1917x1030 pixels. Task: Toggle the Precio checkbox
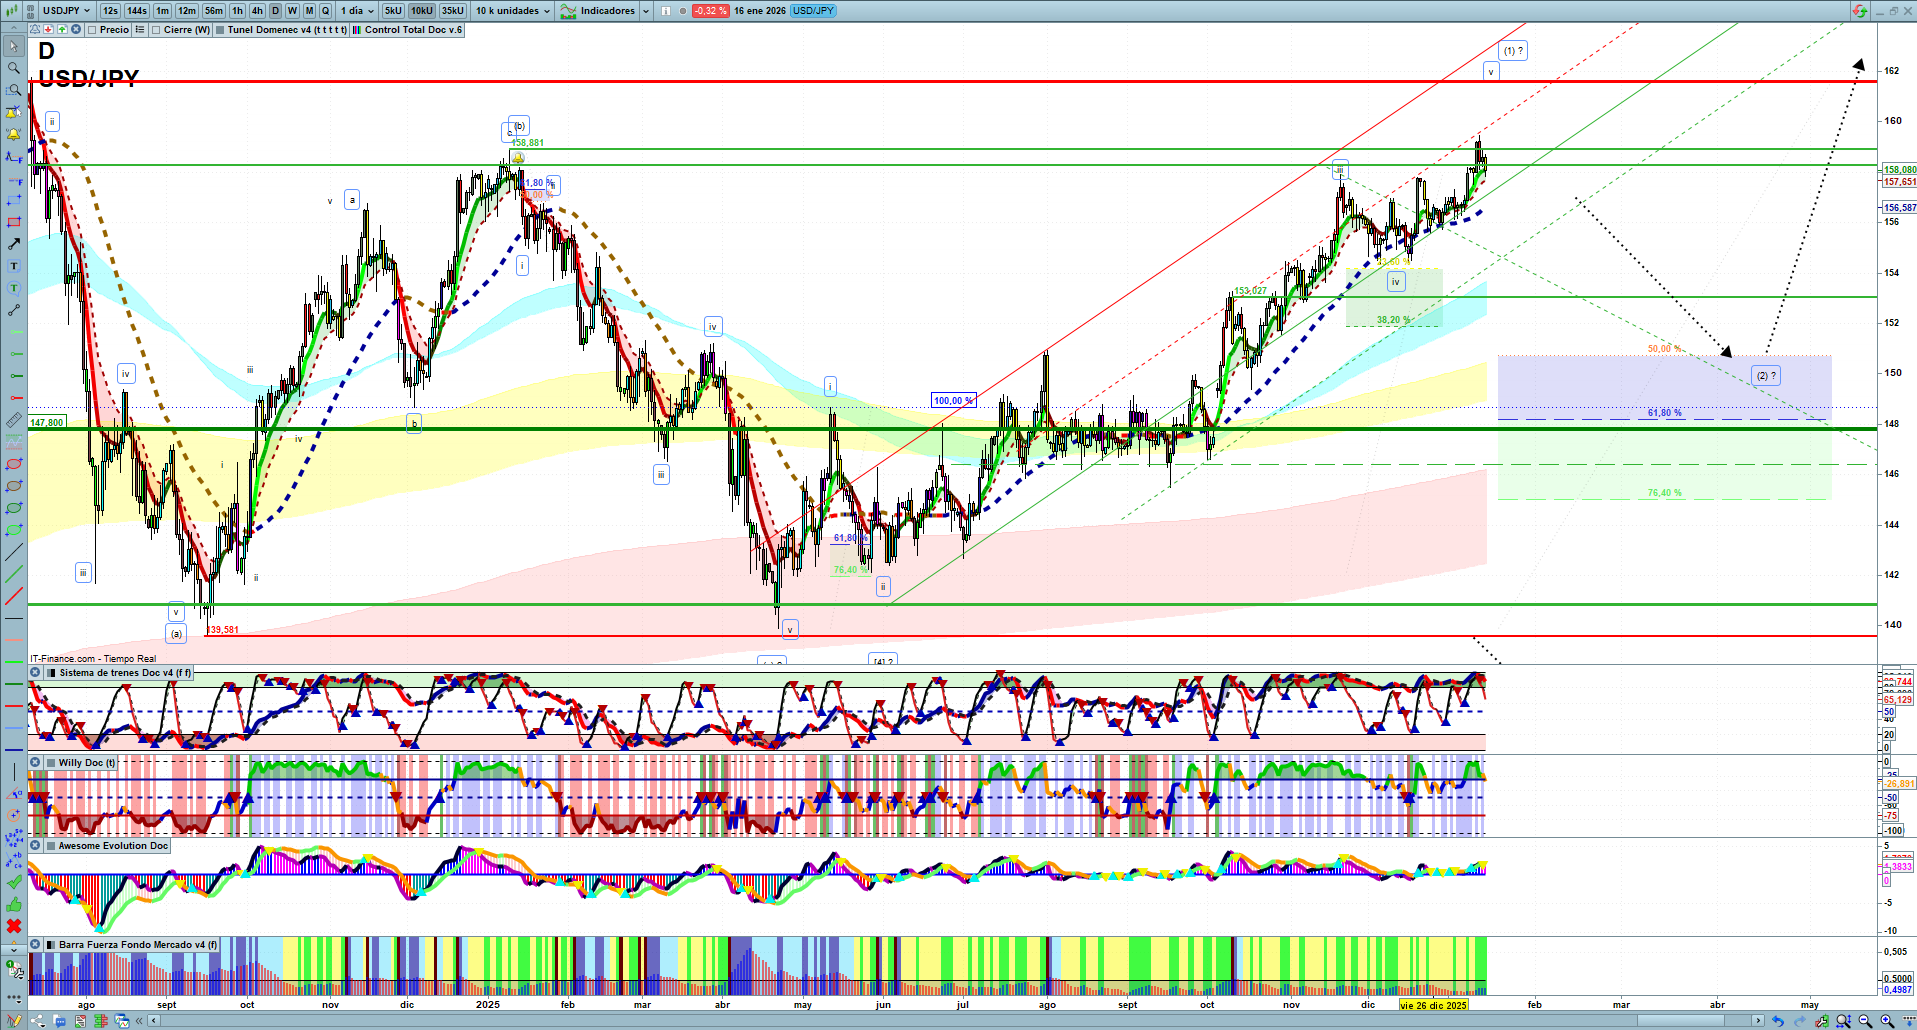click(x=92, y=30)
